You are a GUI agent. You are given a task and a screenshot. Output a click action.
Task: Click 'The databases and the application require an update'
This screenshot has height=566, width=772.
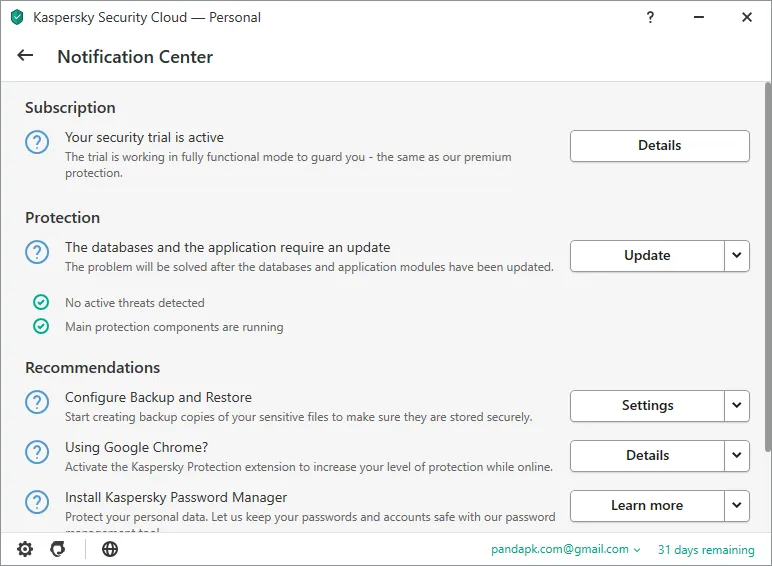(x=227, y=247)
